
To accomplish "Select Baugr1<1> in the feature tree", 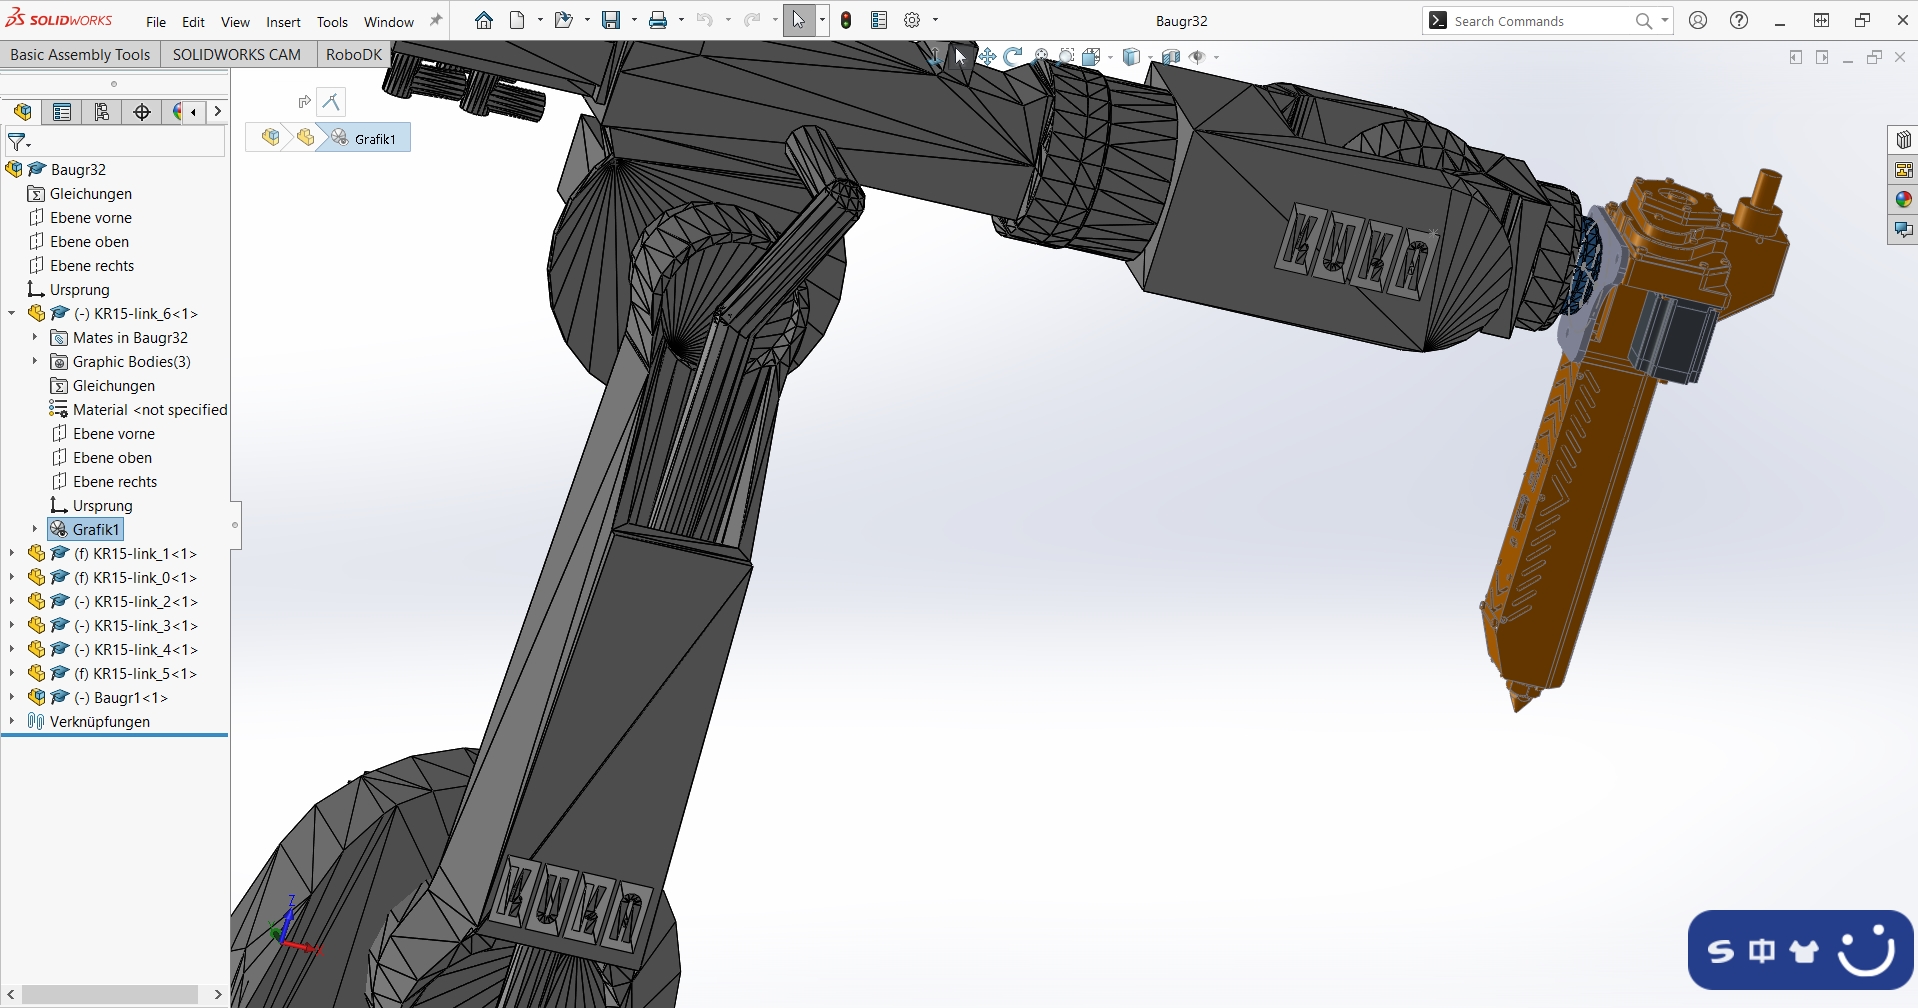I will pyautogui.click(x=130, y=698).
